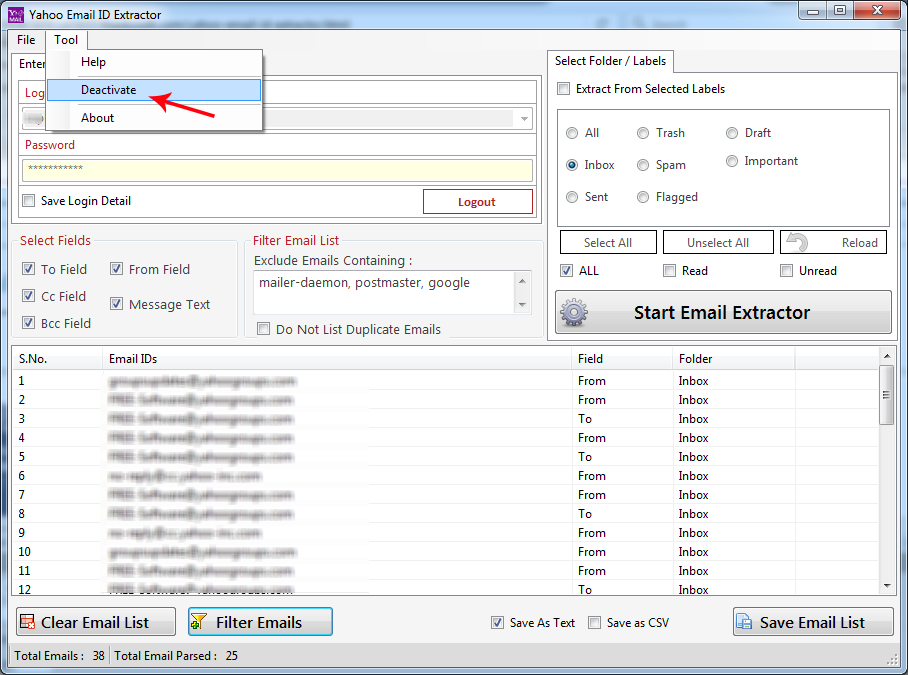Click the Email IDs column header
Image resolution: width=908 pixels, height=675 pixels.
337,359
